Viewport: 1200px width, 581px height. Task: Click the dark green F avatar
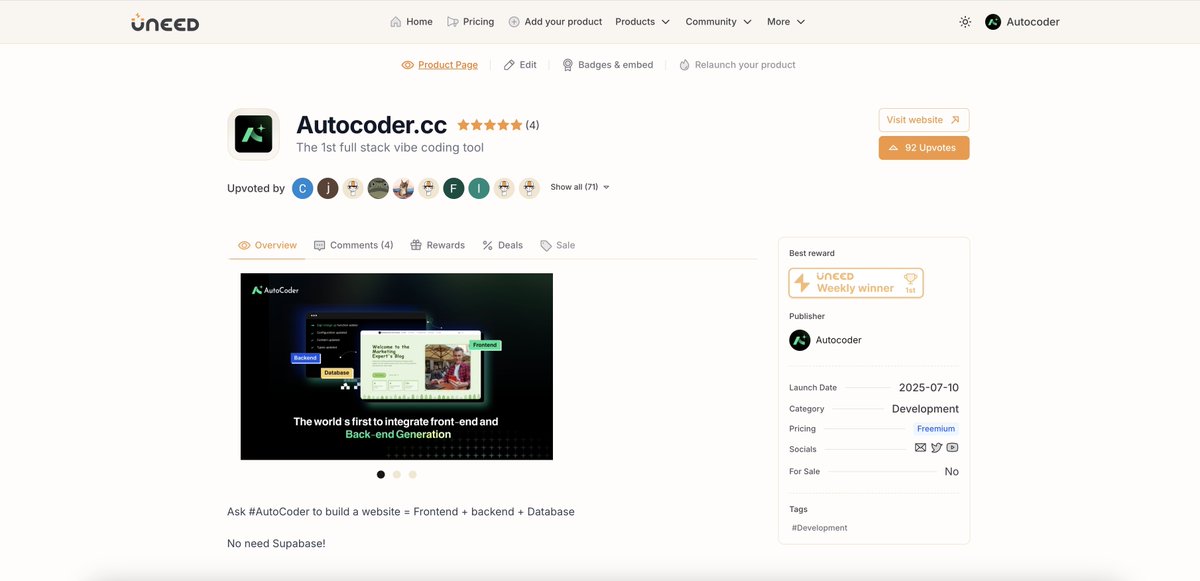(x=453, y=188)
